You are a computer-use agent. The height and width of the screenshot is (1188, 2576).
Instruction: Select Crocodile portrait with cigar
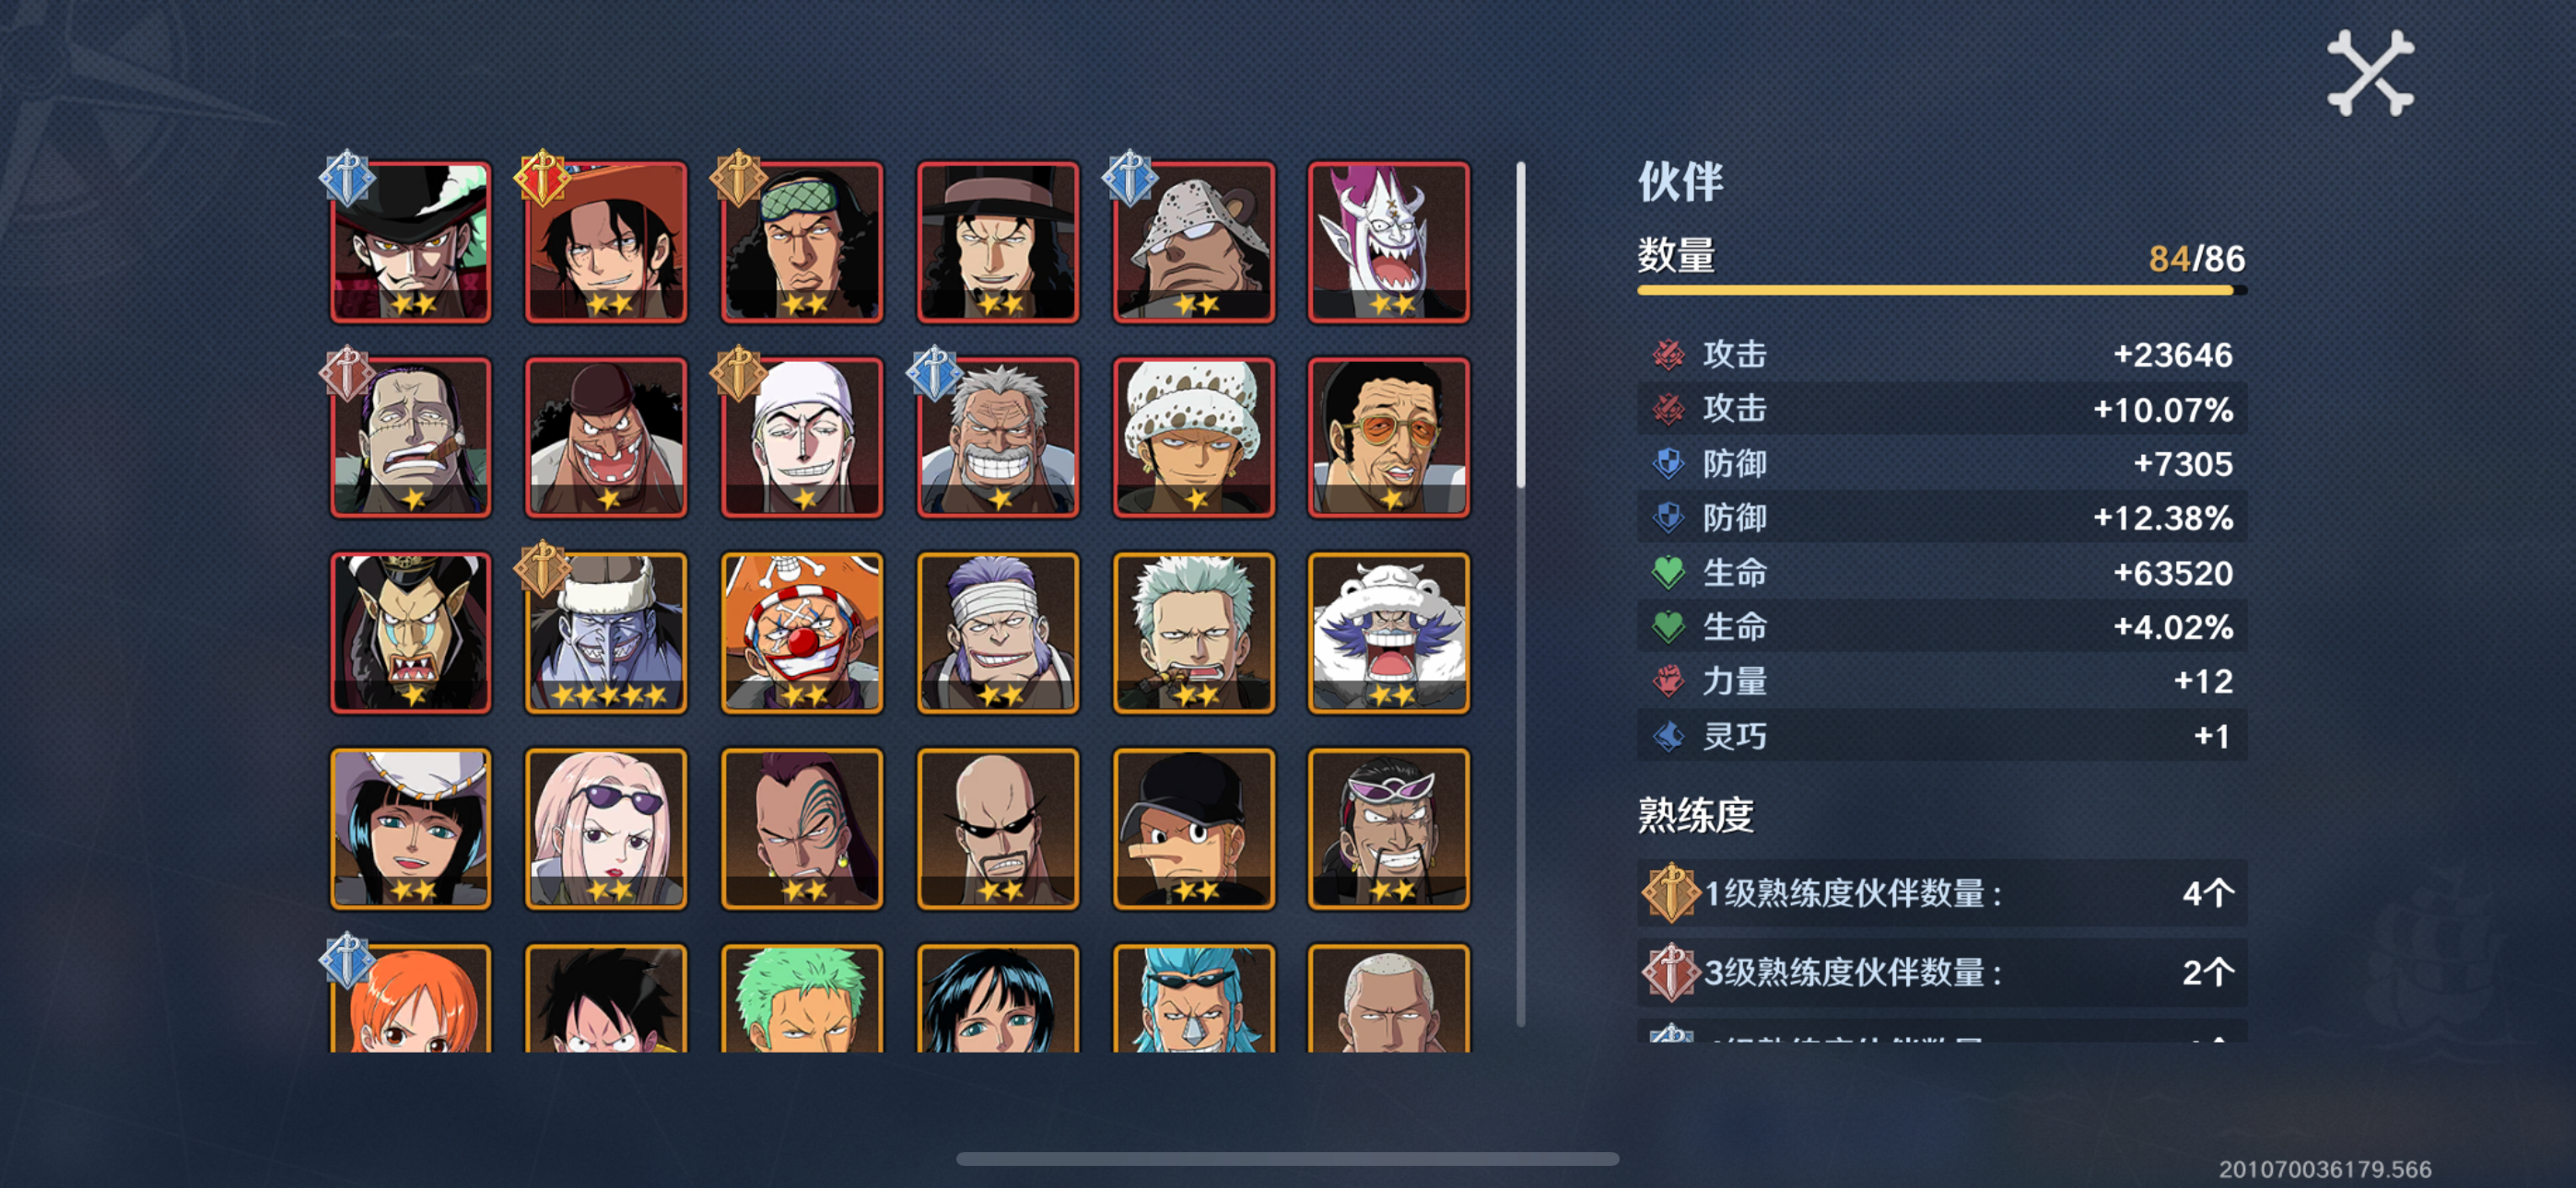point(410,437)
